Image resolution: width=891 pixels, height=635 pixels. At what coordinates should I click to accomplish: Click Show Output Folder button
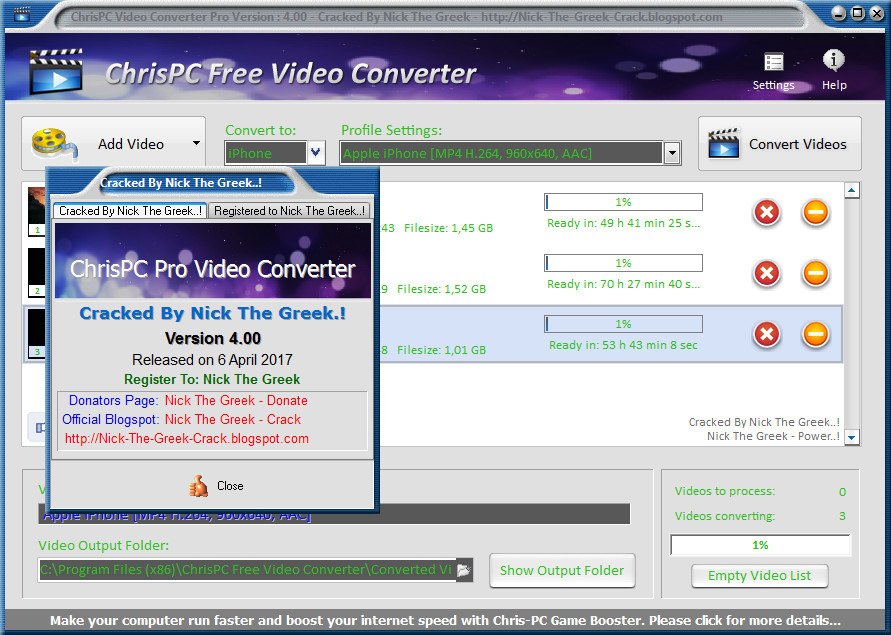point(562,570)
